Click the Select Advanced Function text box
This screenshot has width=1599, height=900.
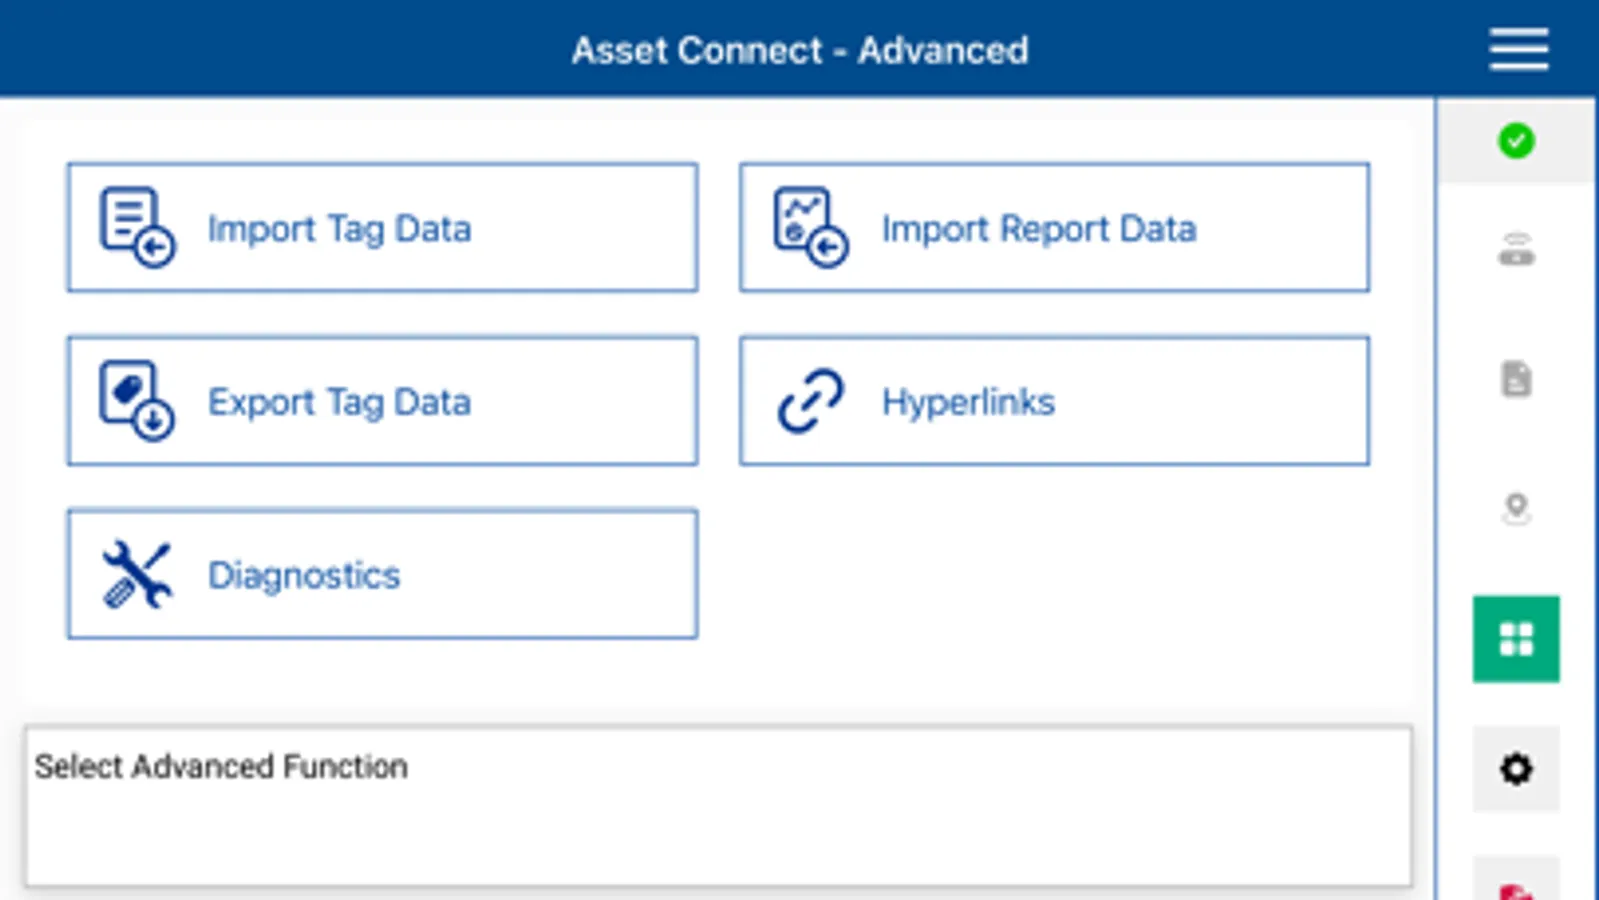[x=718, y=806]
